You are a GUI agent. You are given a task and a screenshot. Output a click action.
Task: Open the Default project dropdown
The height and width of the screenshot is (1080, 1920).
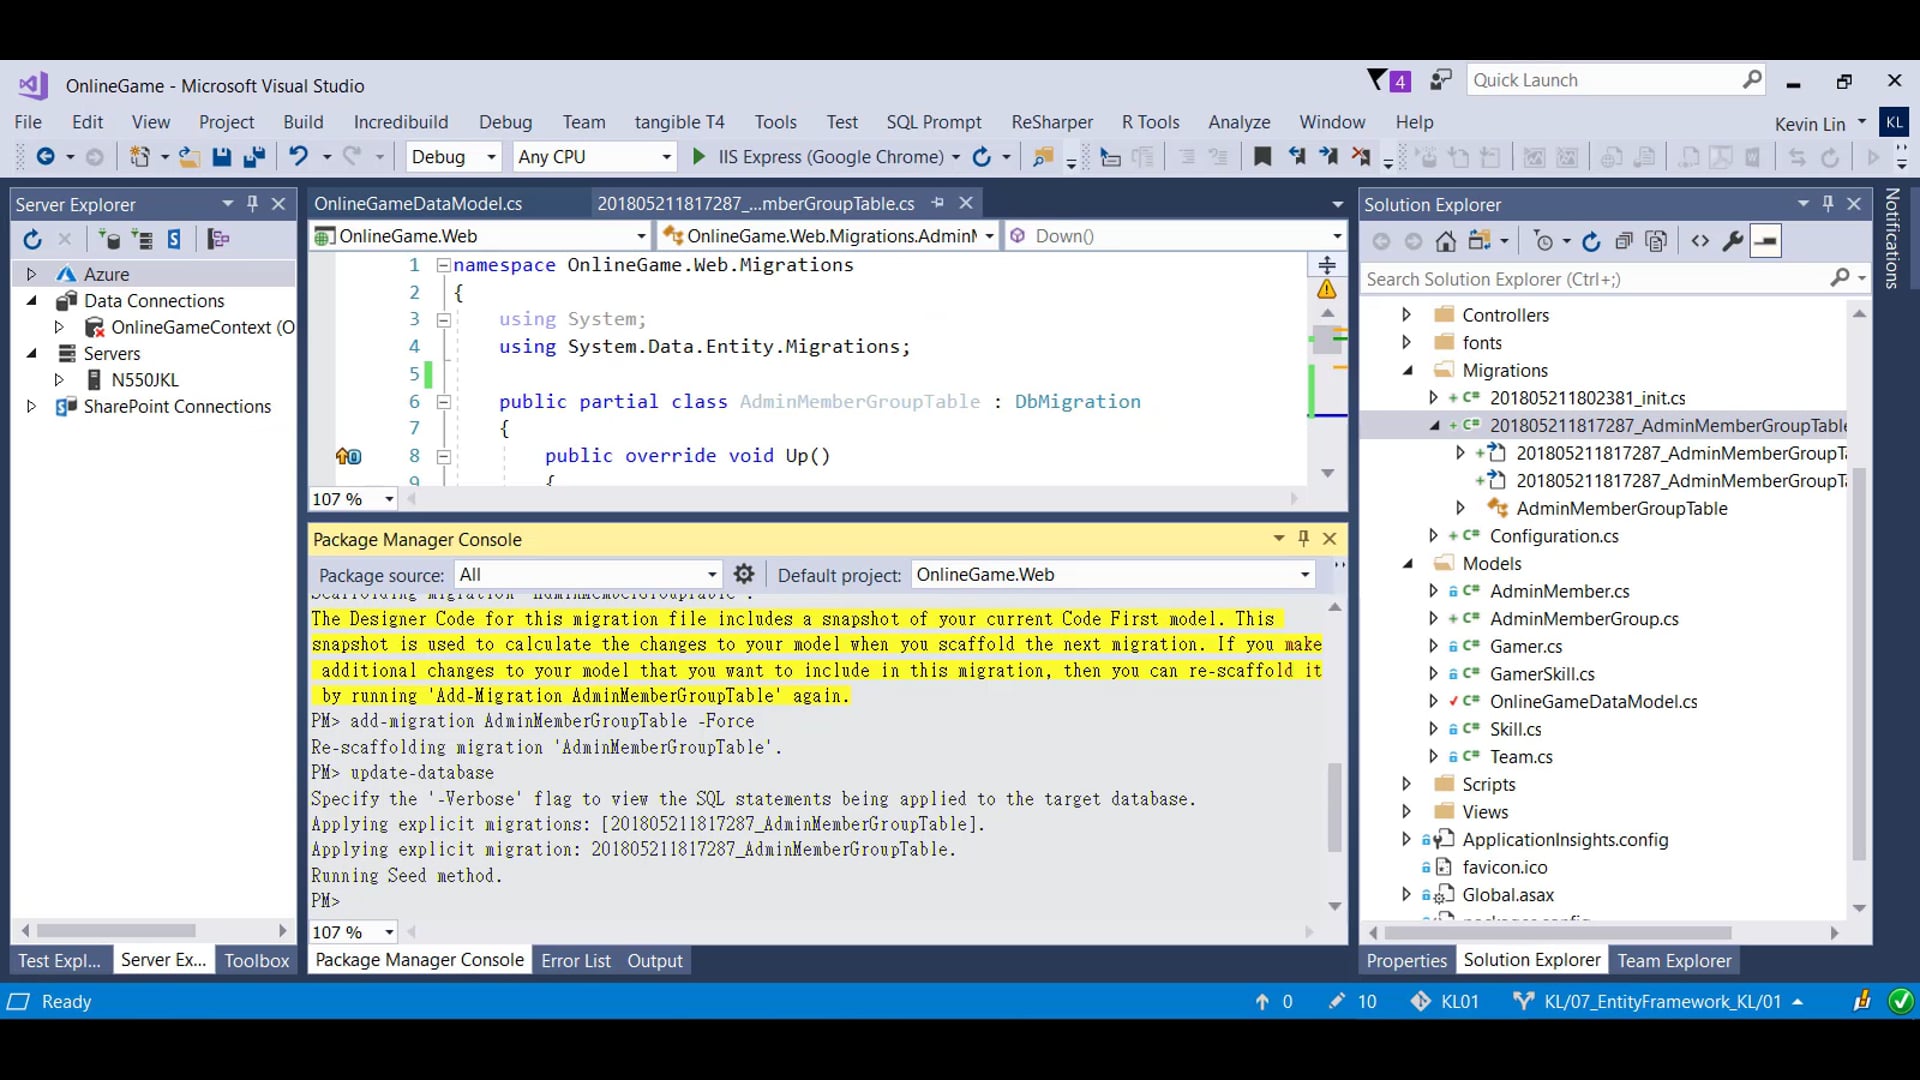1304,574
